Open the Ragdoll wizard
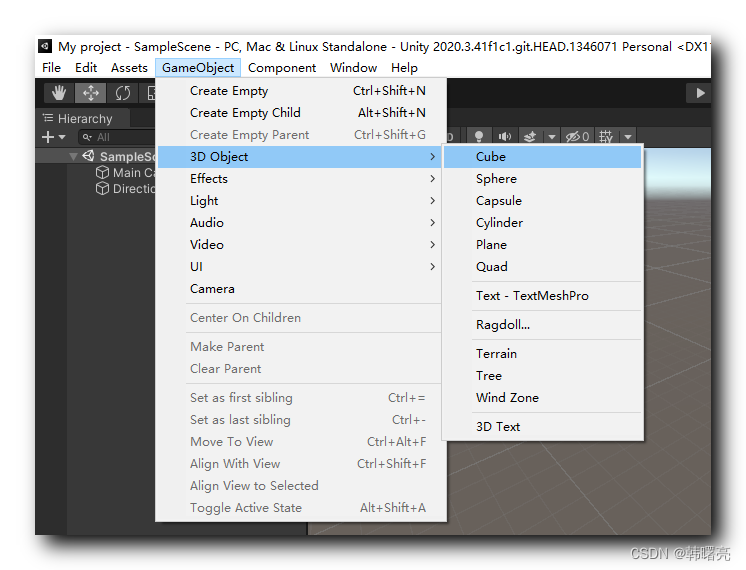 (x=543, y=325)
